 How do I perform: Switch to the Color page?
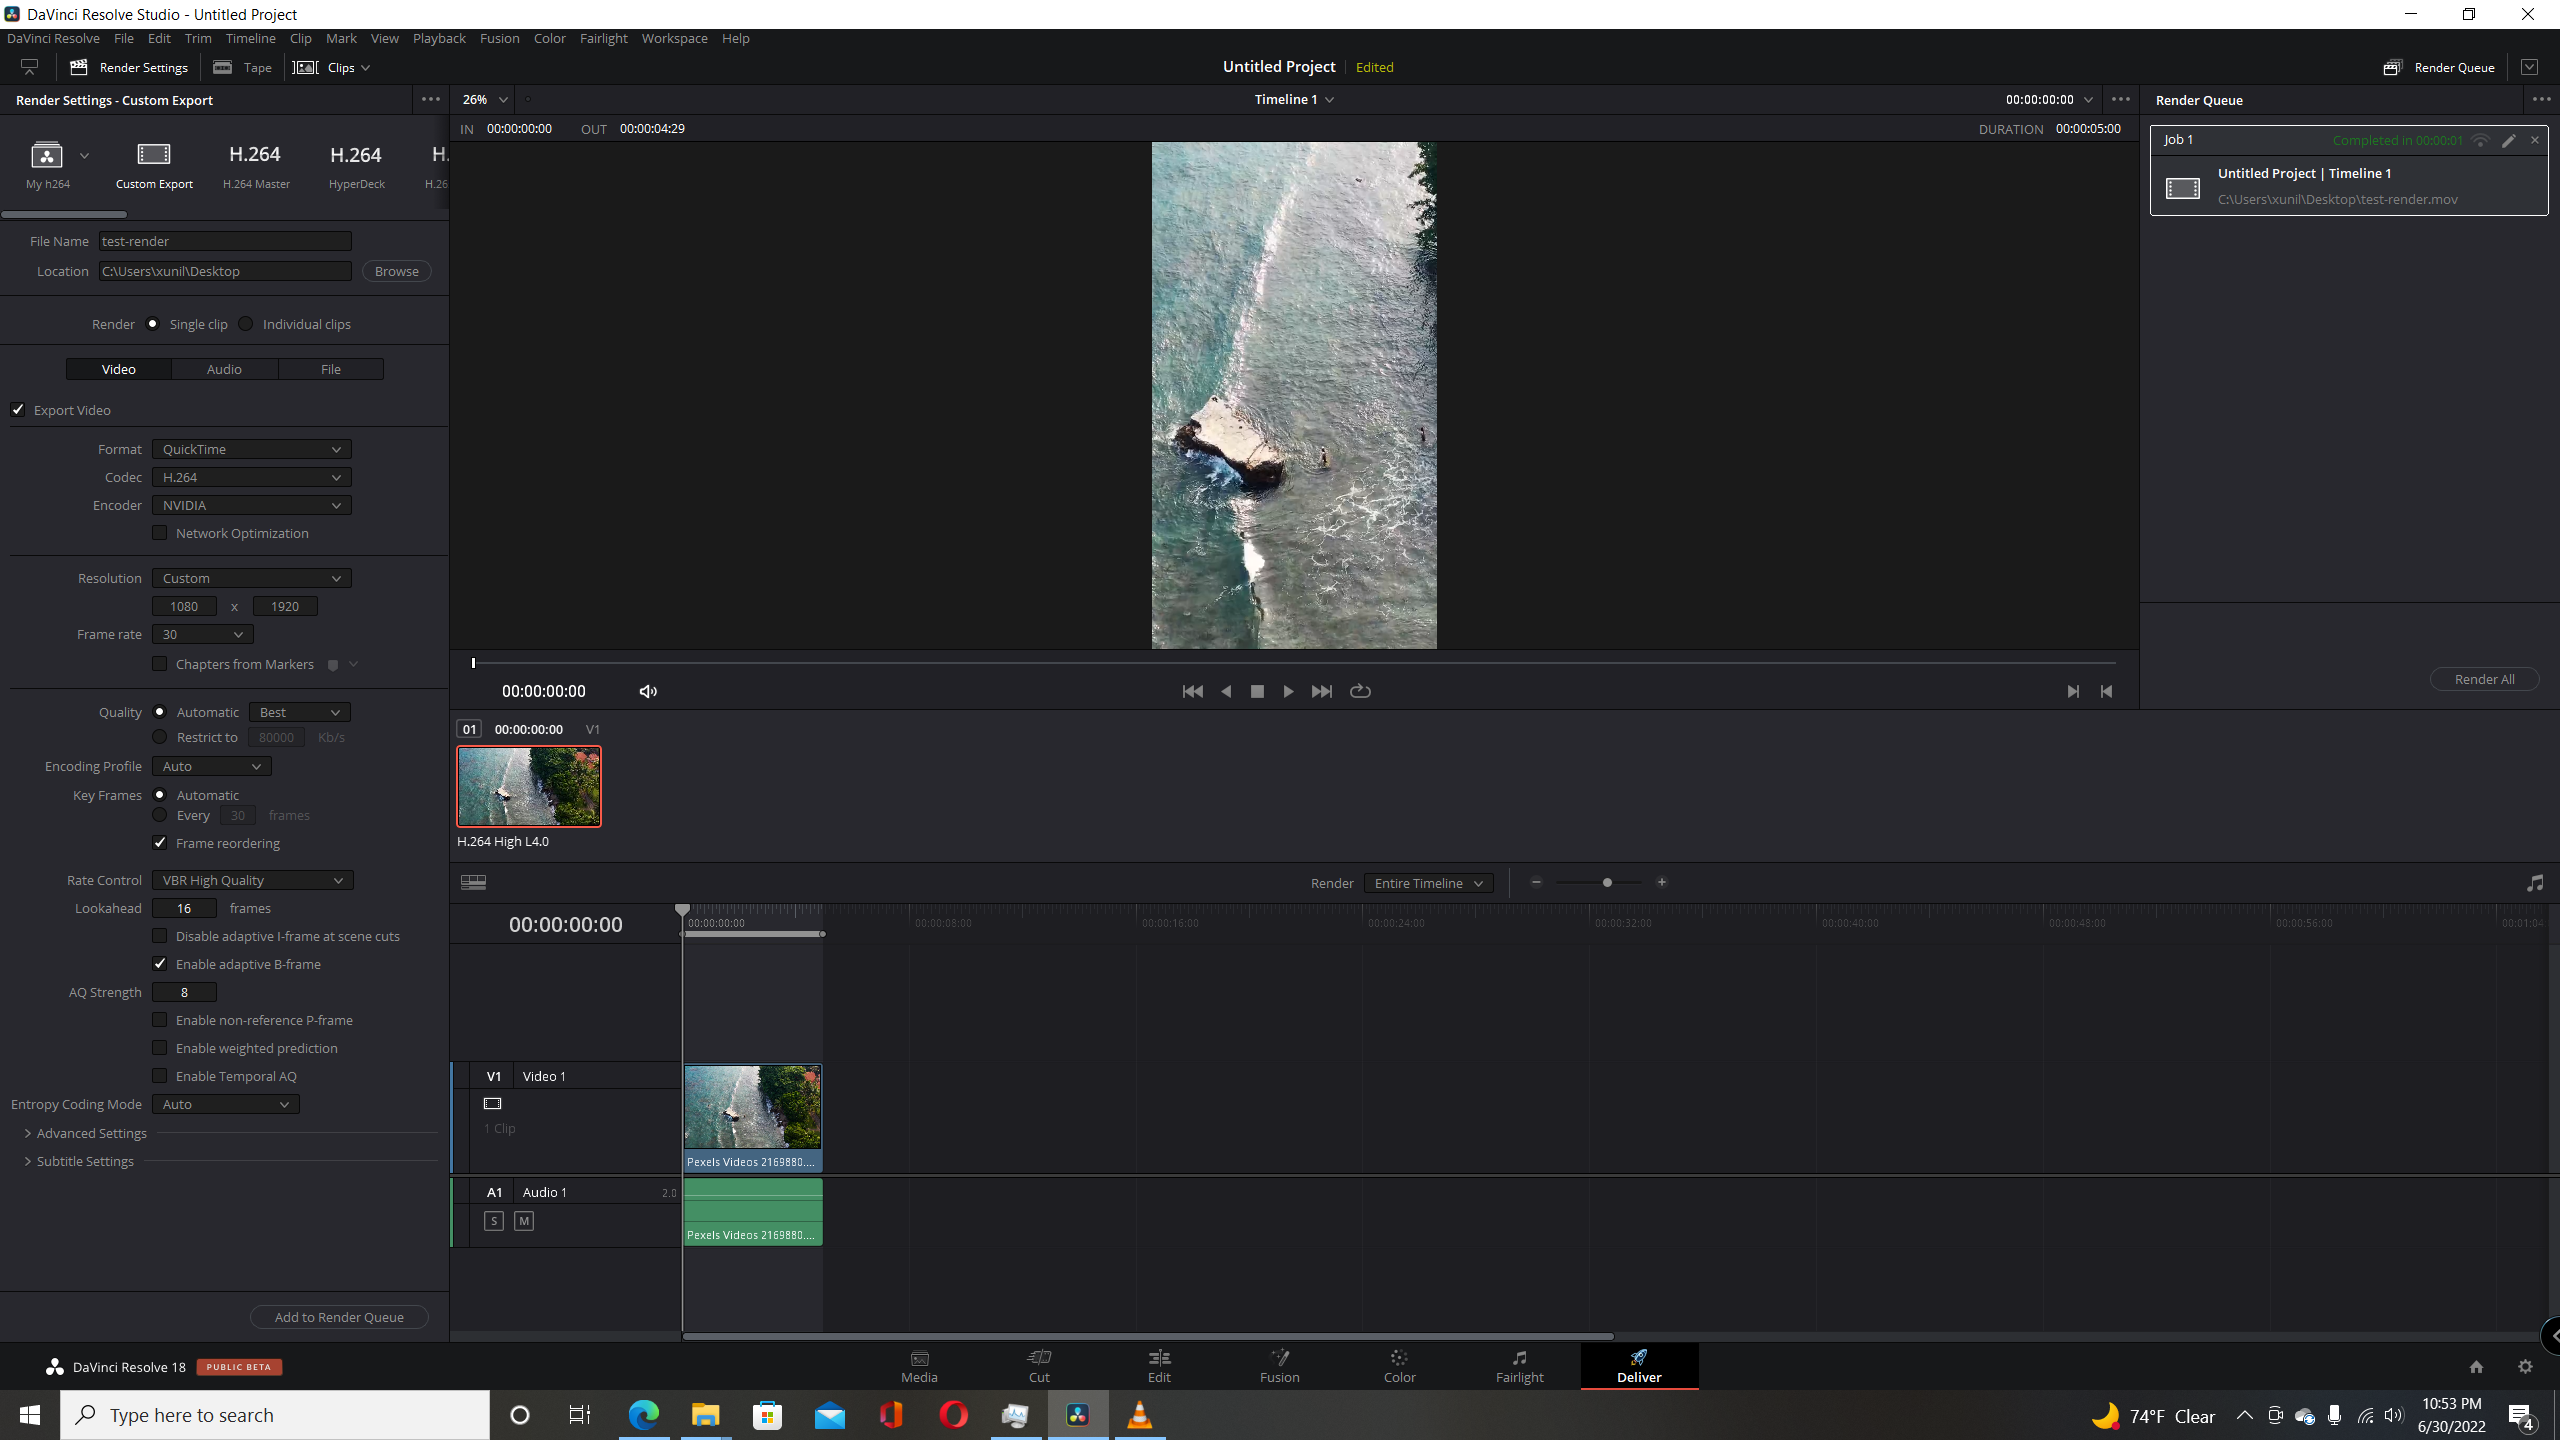[x=1399, y=1366]
